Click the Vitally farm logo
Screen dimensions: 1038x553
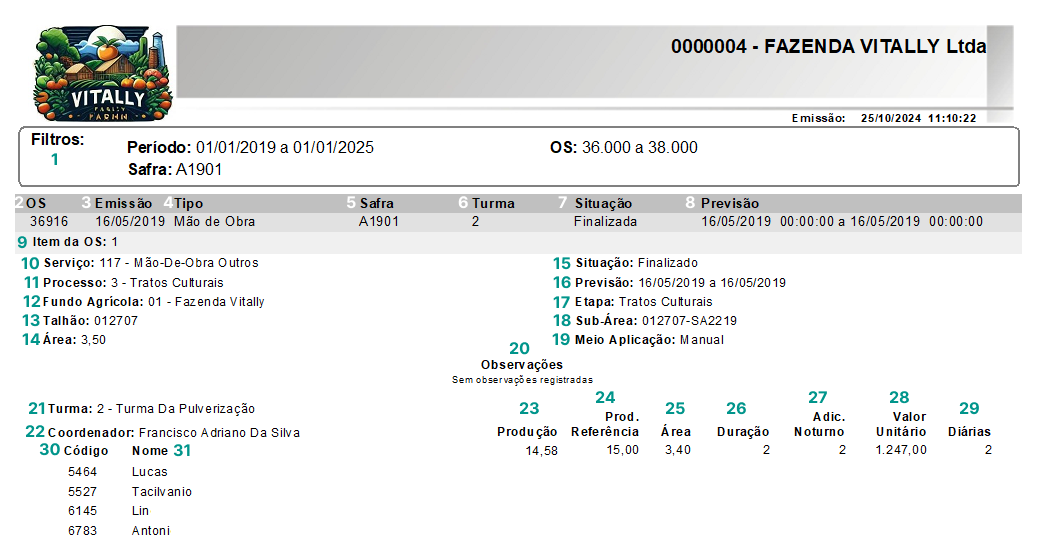[103, 74]
